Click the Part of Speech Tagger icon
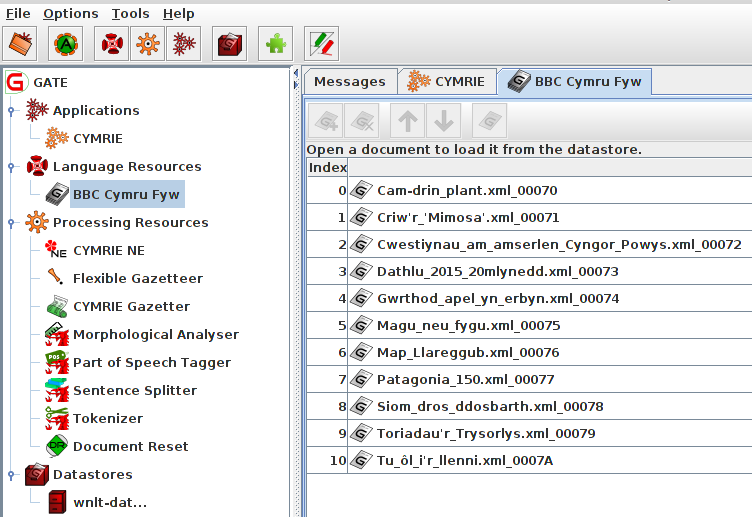Screen dimensions: 752x517 (57, 362)
